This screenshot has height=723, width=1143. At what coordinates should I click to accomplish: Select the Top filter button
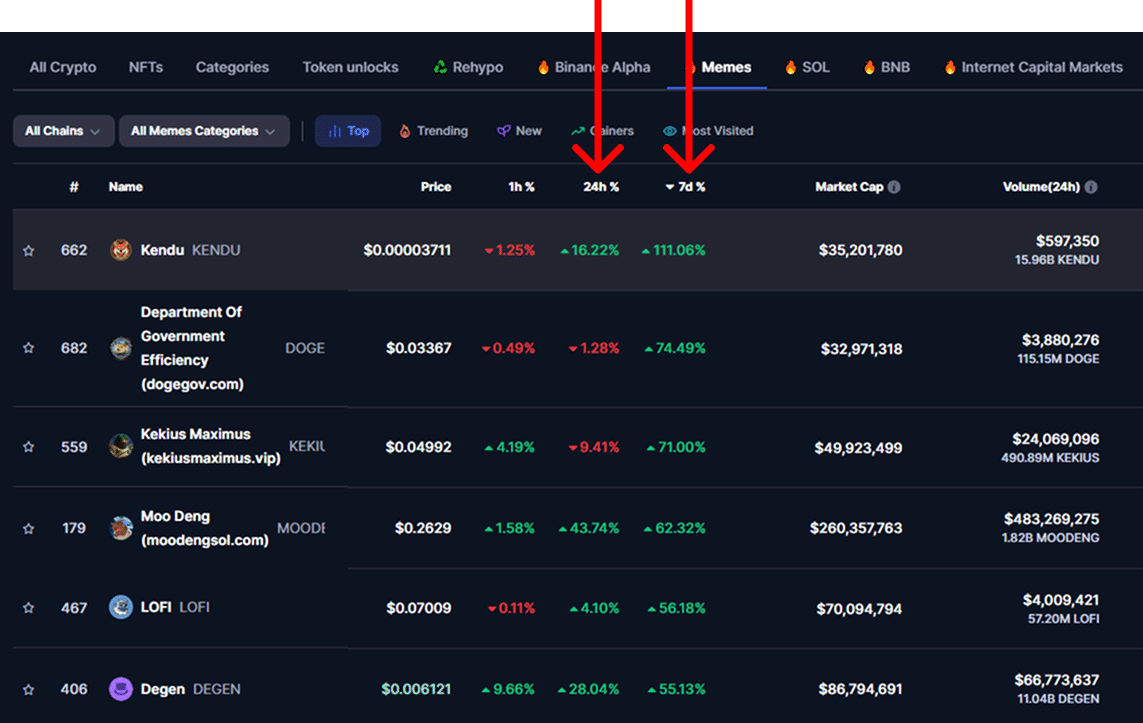coord(348,131)
